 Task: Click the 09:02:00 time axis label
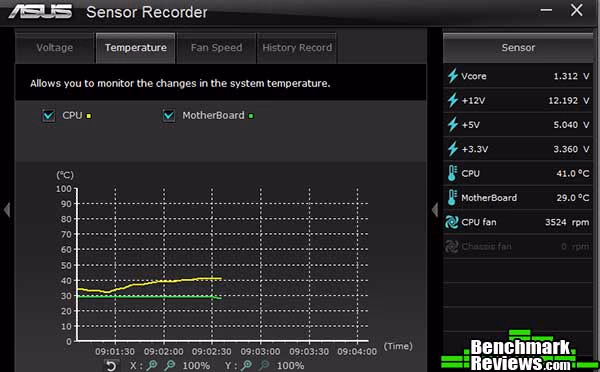click(163, 351)
